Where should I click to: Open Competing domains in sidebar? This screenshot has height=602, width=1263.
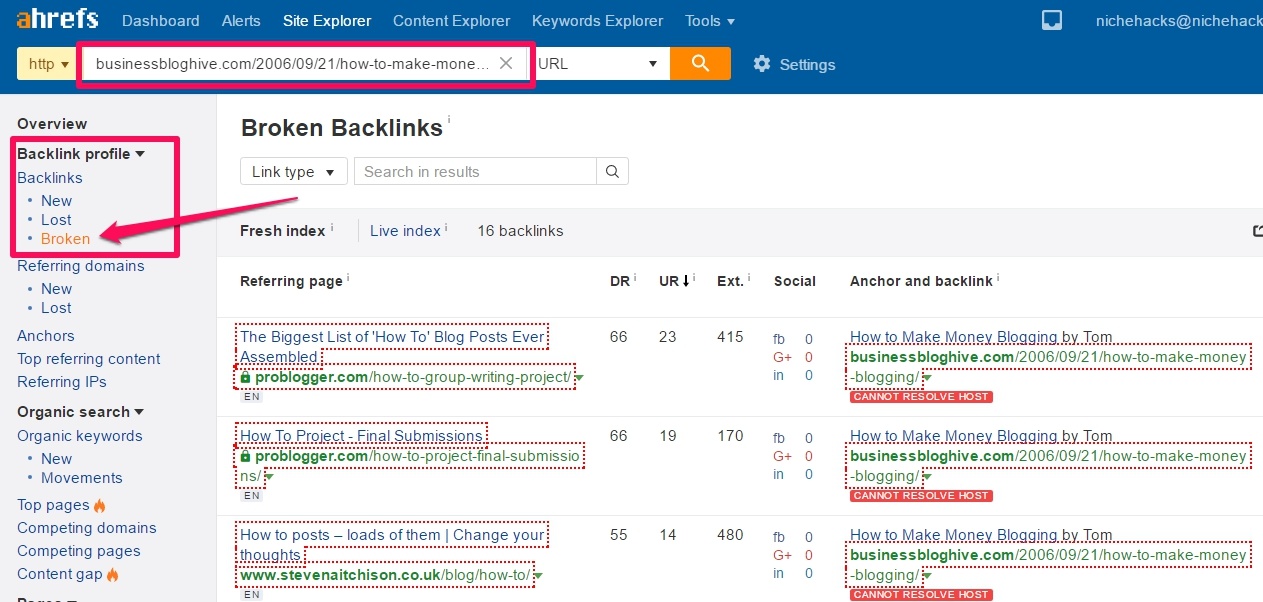(87, 528)
